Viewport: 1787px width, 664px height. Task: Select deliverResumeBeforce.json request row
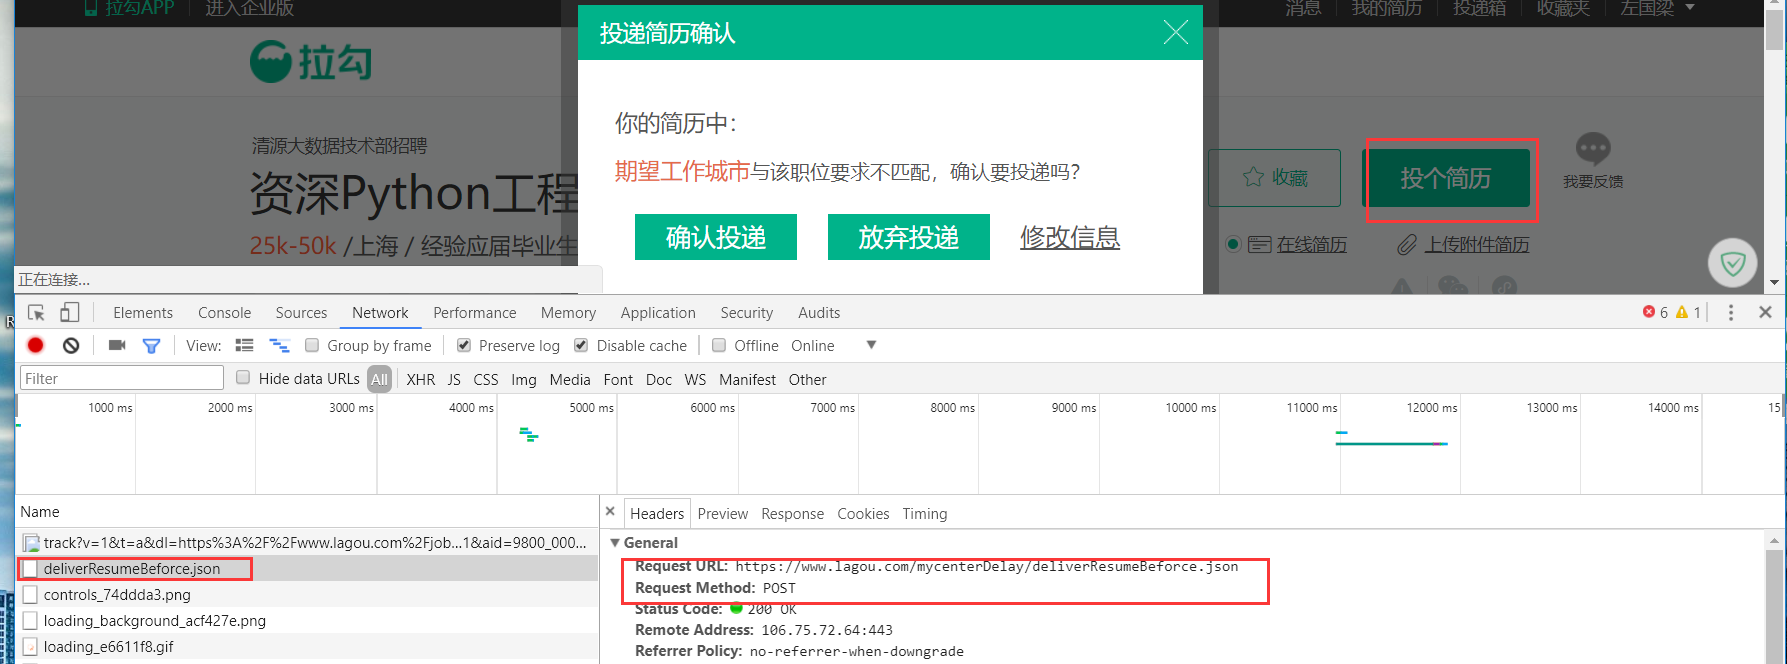coord(308,568)
